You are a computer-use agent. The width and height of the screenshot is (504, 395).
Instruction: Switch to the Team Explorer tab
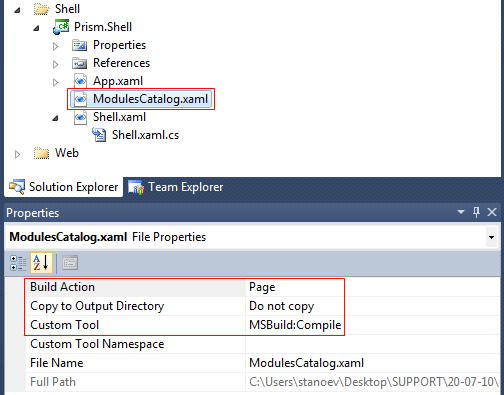[x=175, y=187]
